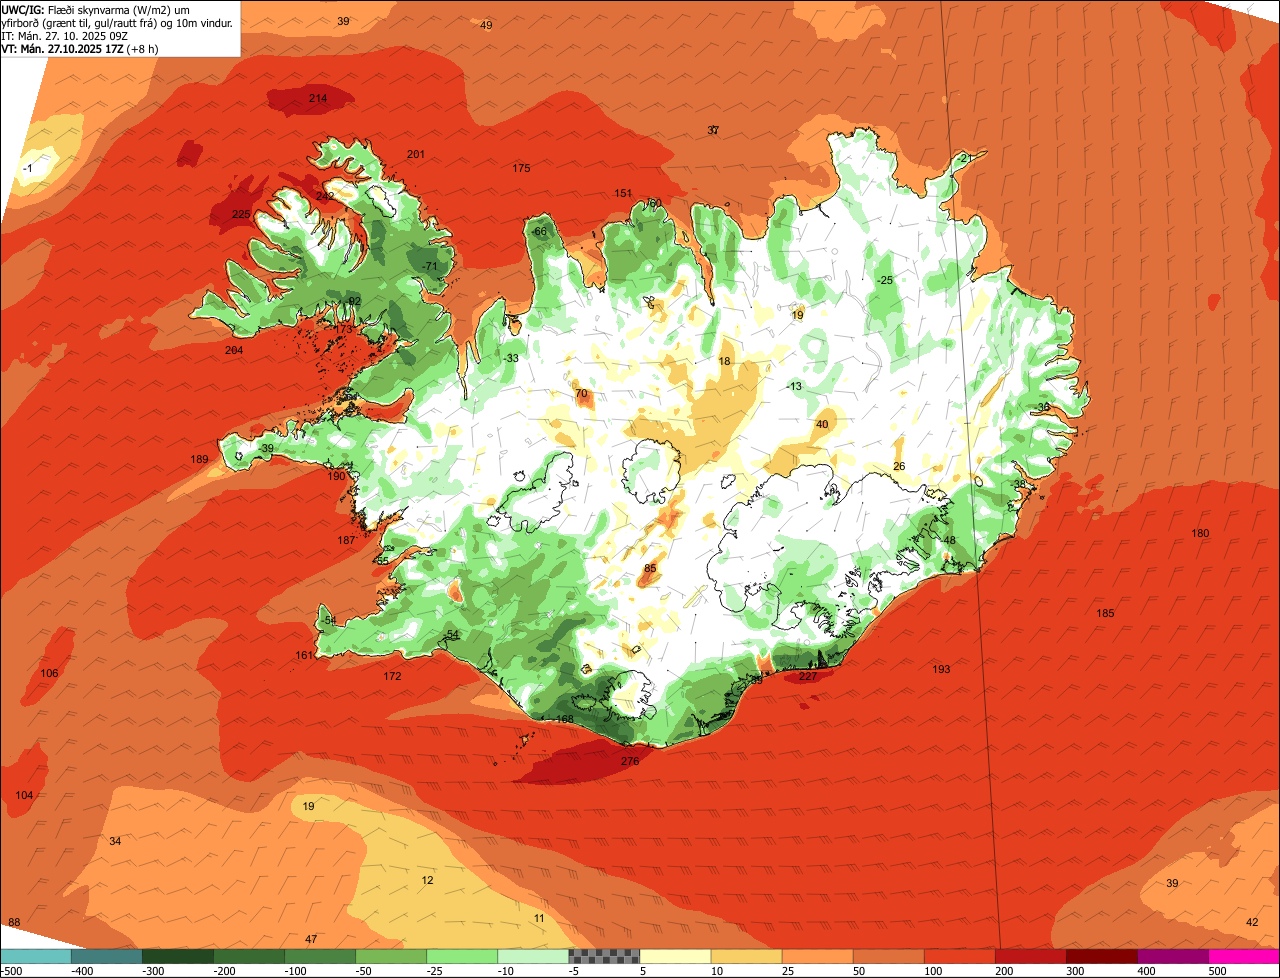
Task: Click the map value -13
Action: coord(794,387)
